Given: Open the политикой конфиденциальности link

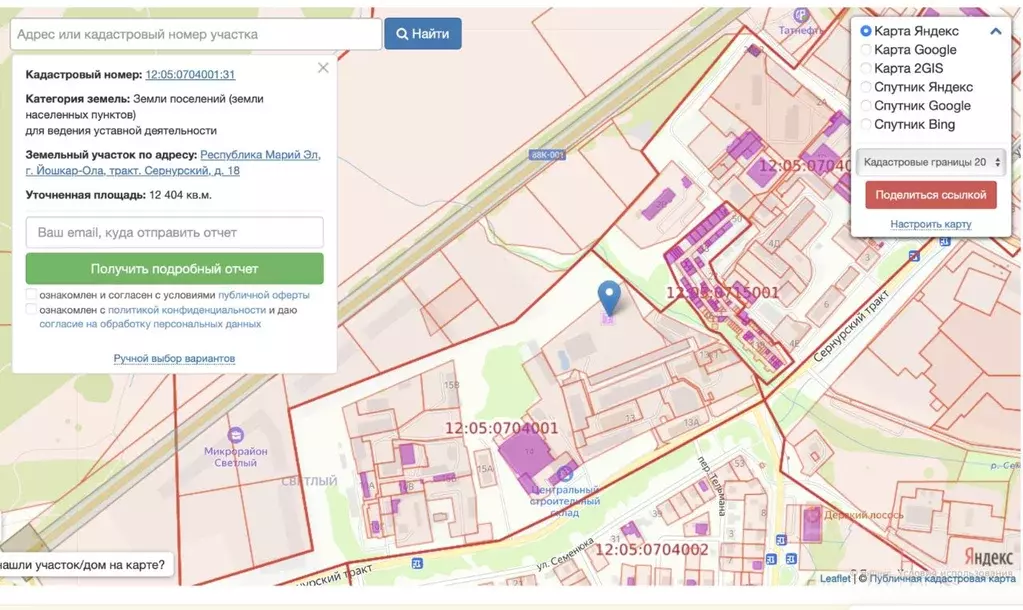Looking at the screenshot, I should click(x=187, y=310).
